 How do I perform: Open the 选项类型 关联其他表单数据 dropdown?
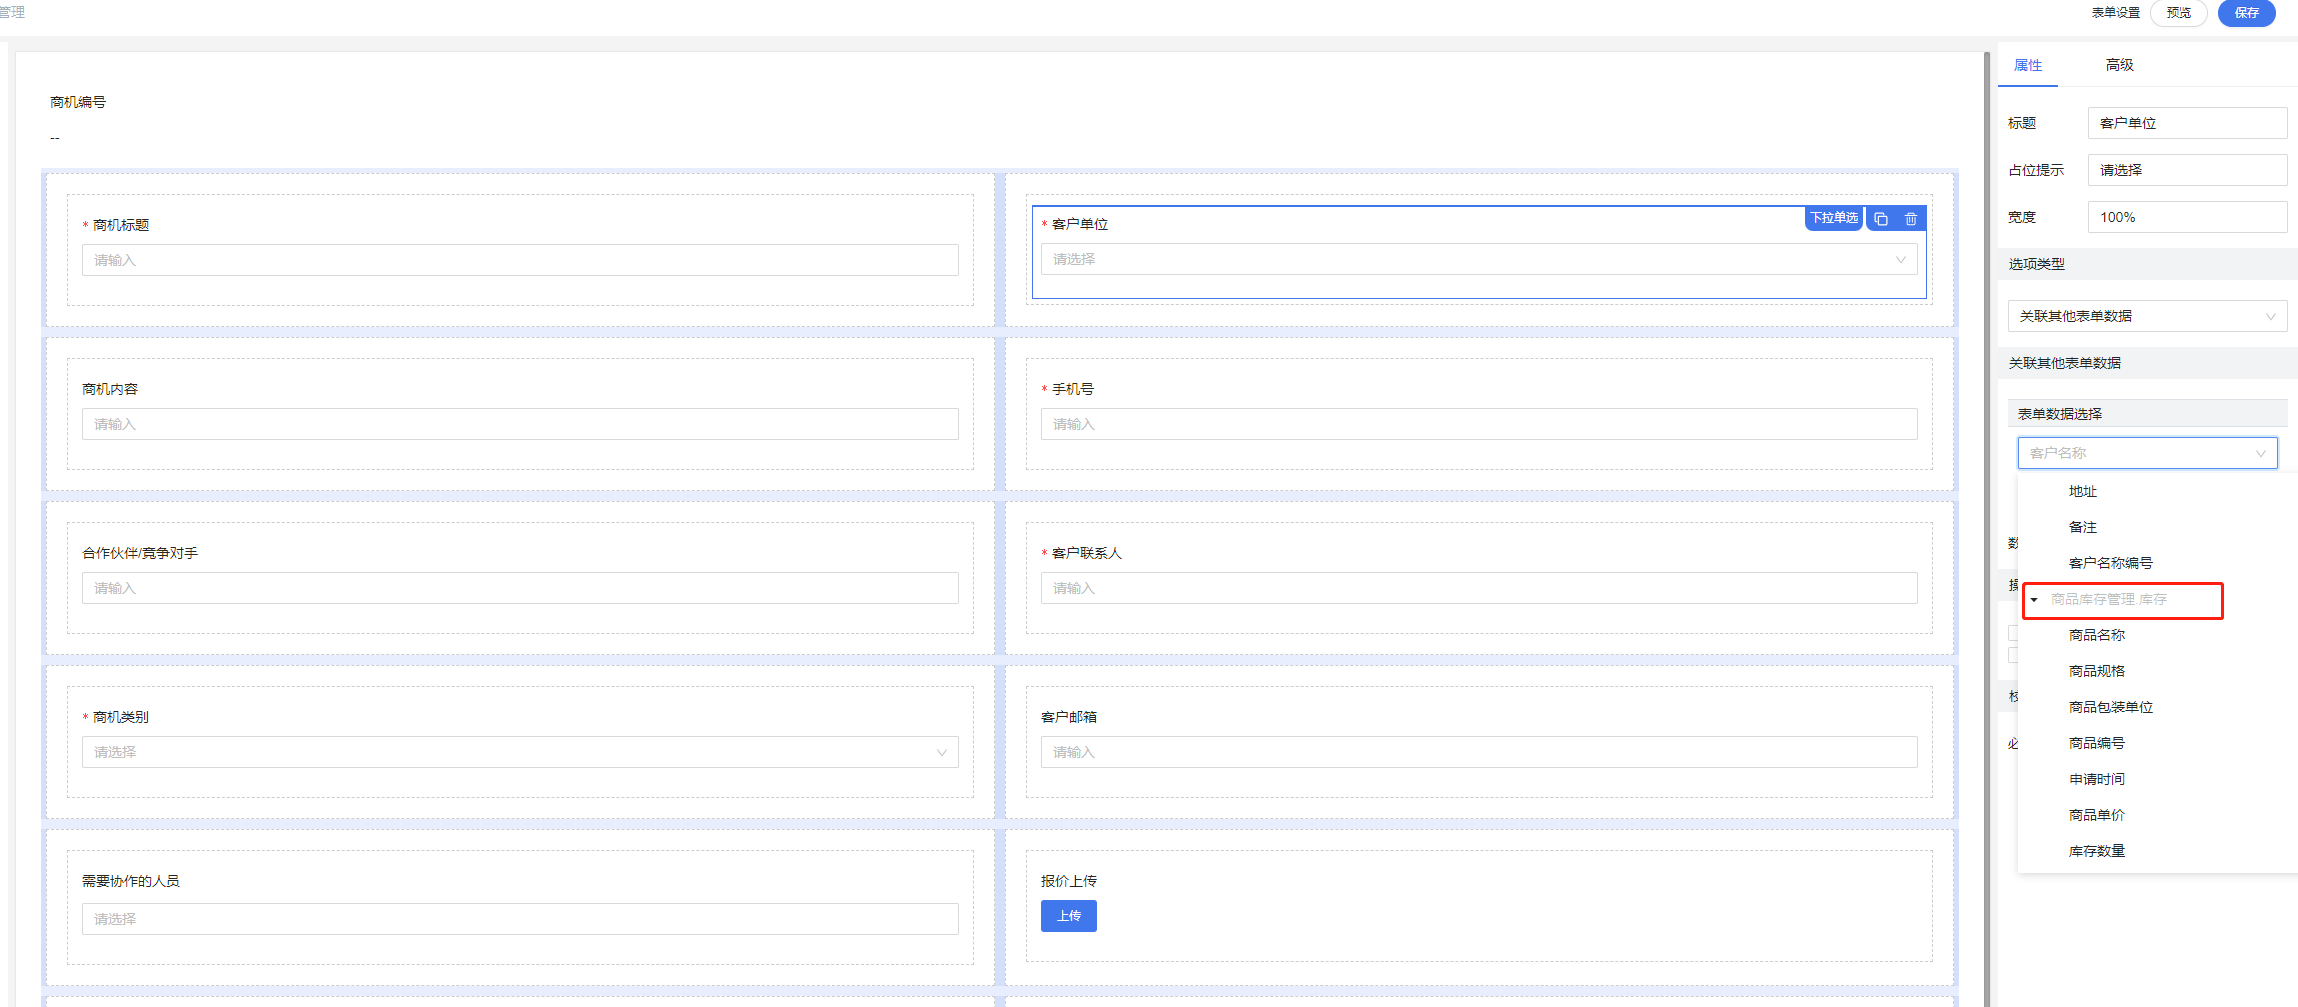pyautogui.click(x=2147, y=316)
